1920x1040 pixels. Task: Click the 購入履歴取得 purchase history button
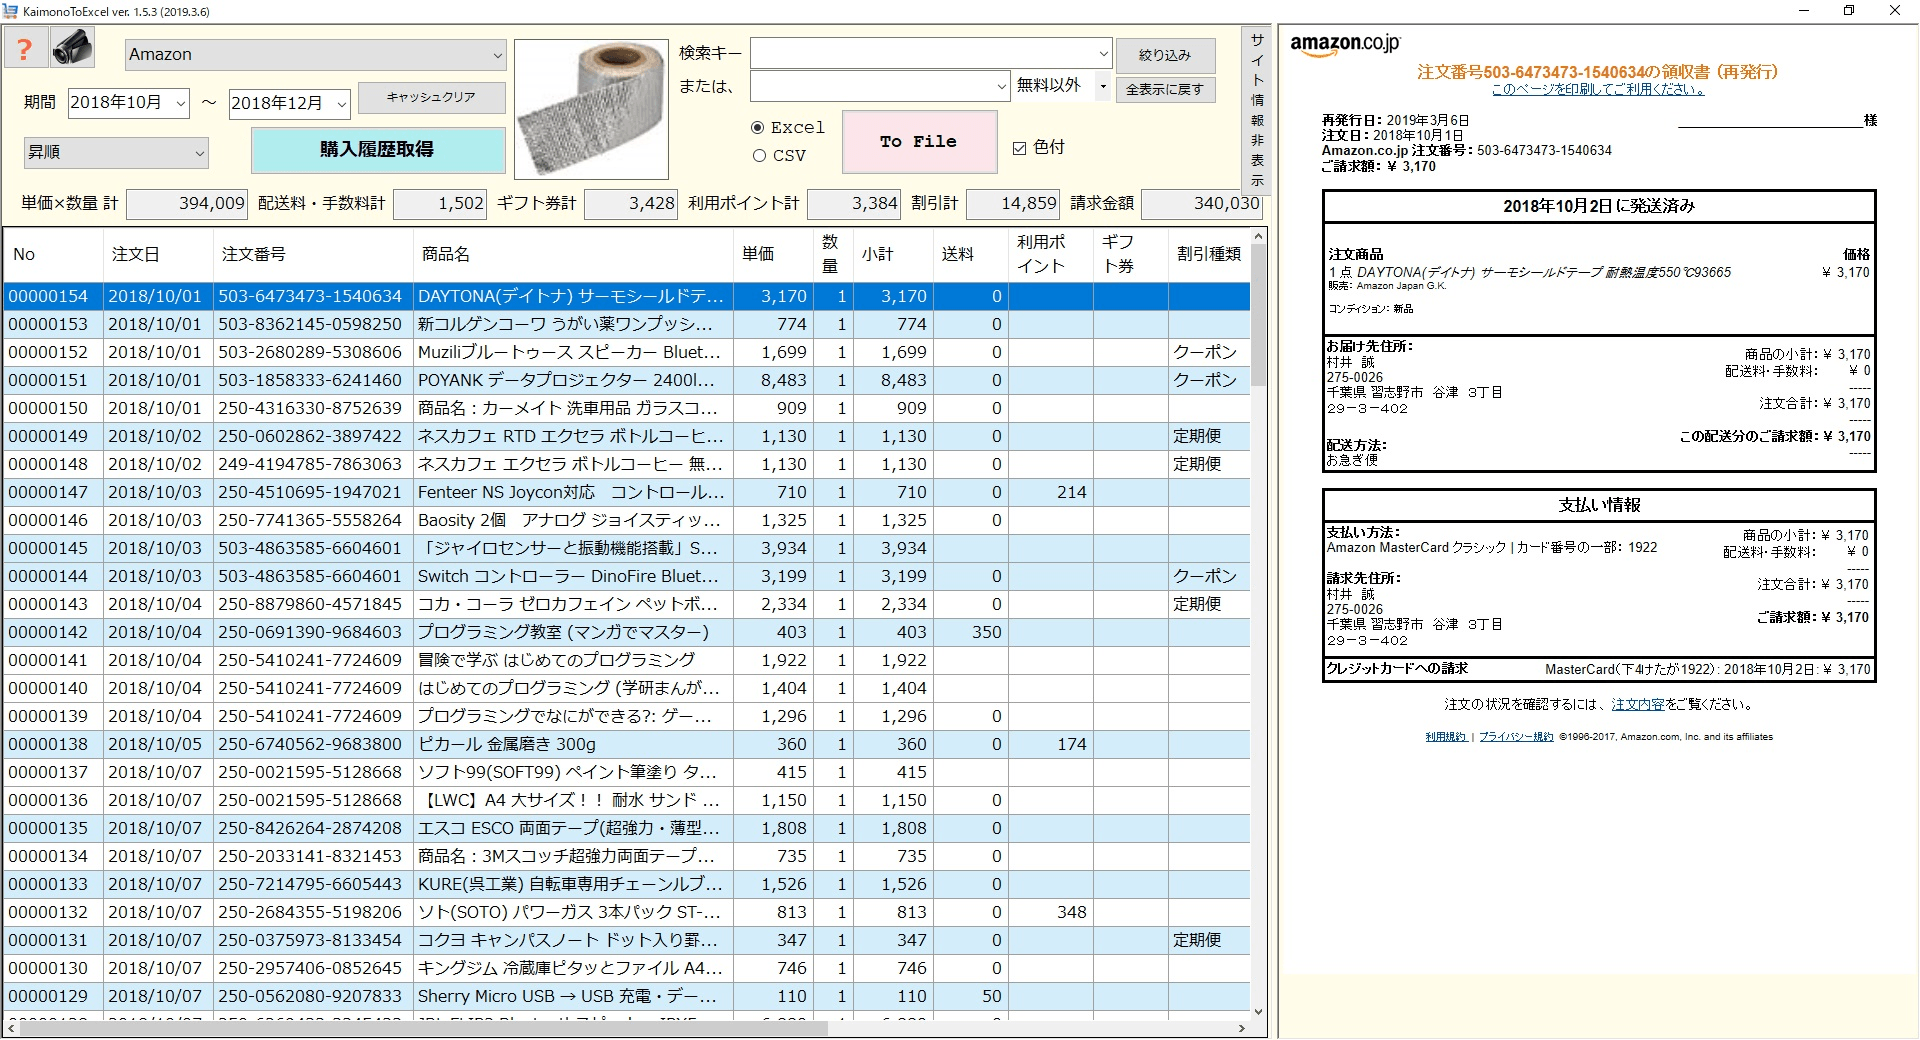coord(378,150)
